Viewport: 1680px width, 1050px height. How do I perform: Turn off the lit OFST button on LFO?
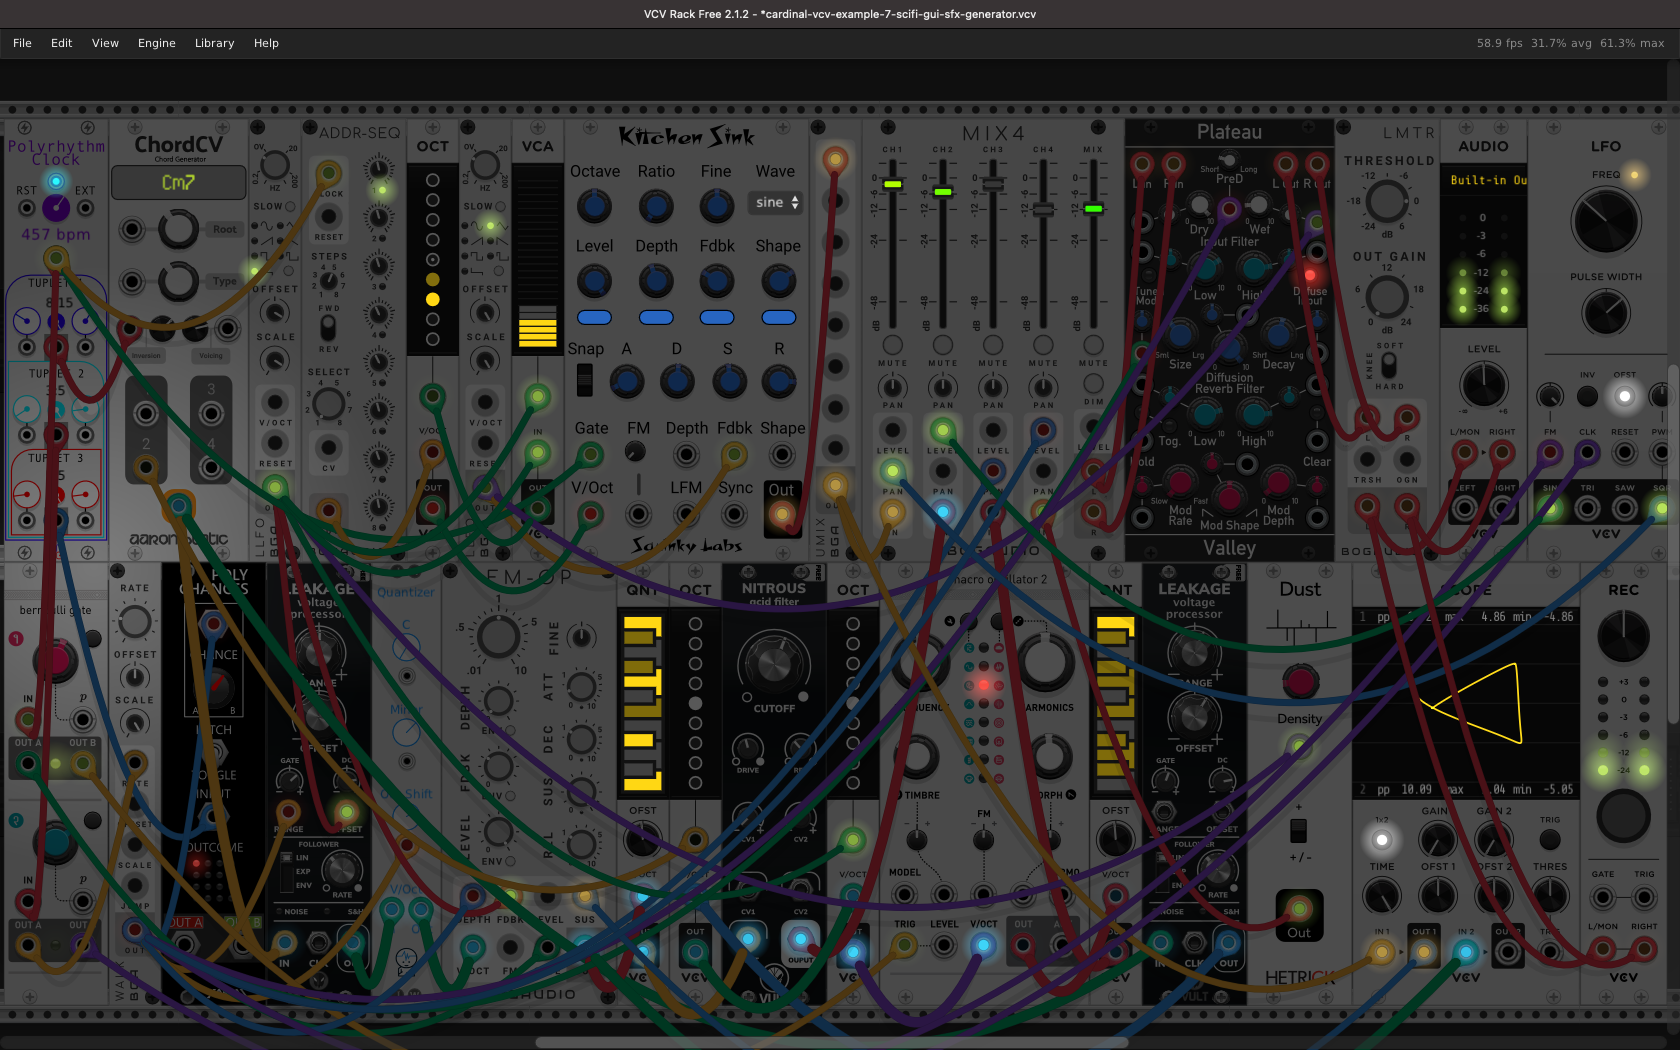tap(1625, 397)
